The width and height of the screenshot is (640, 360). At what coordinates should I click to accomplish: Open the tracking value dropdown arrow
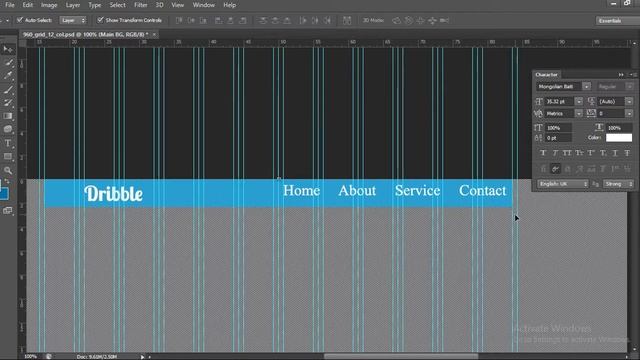(x=629, y=113)
